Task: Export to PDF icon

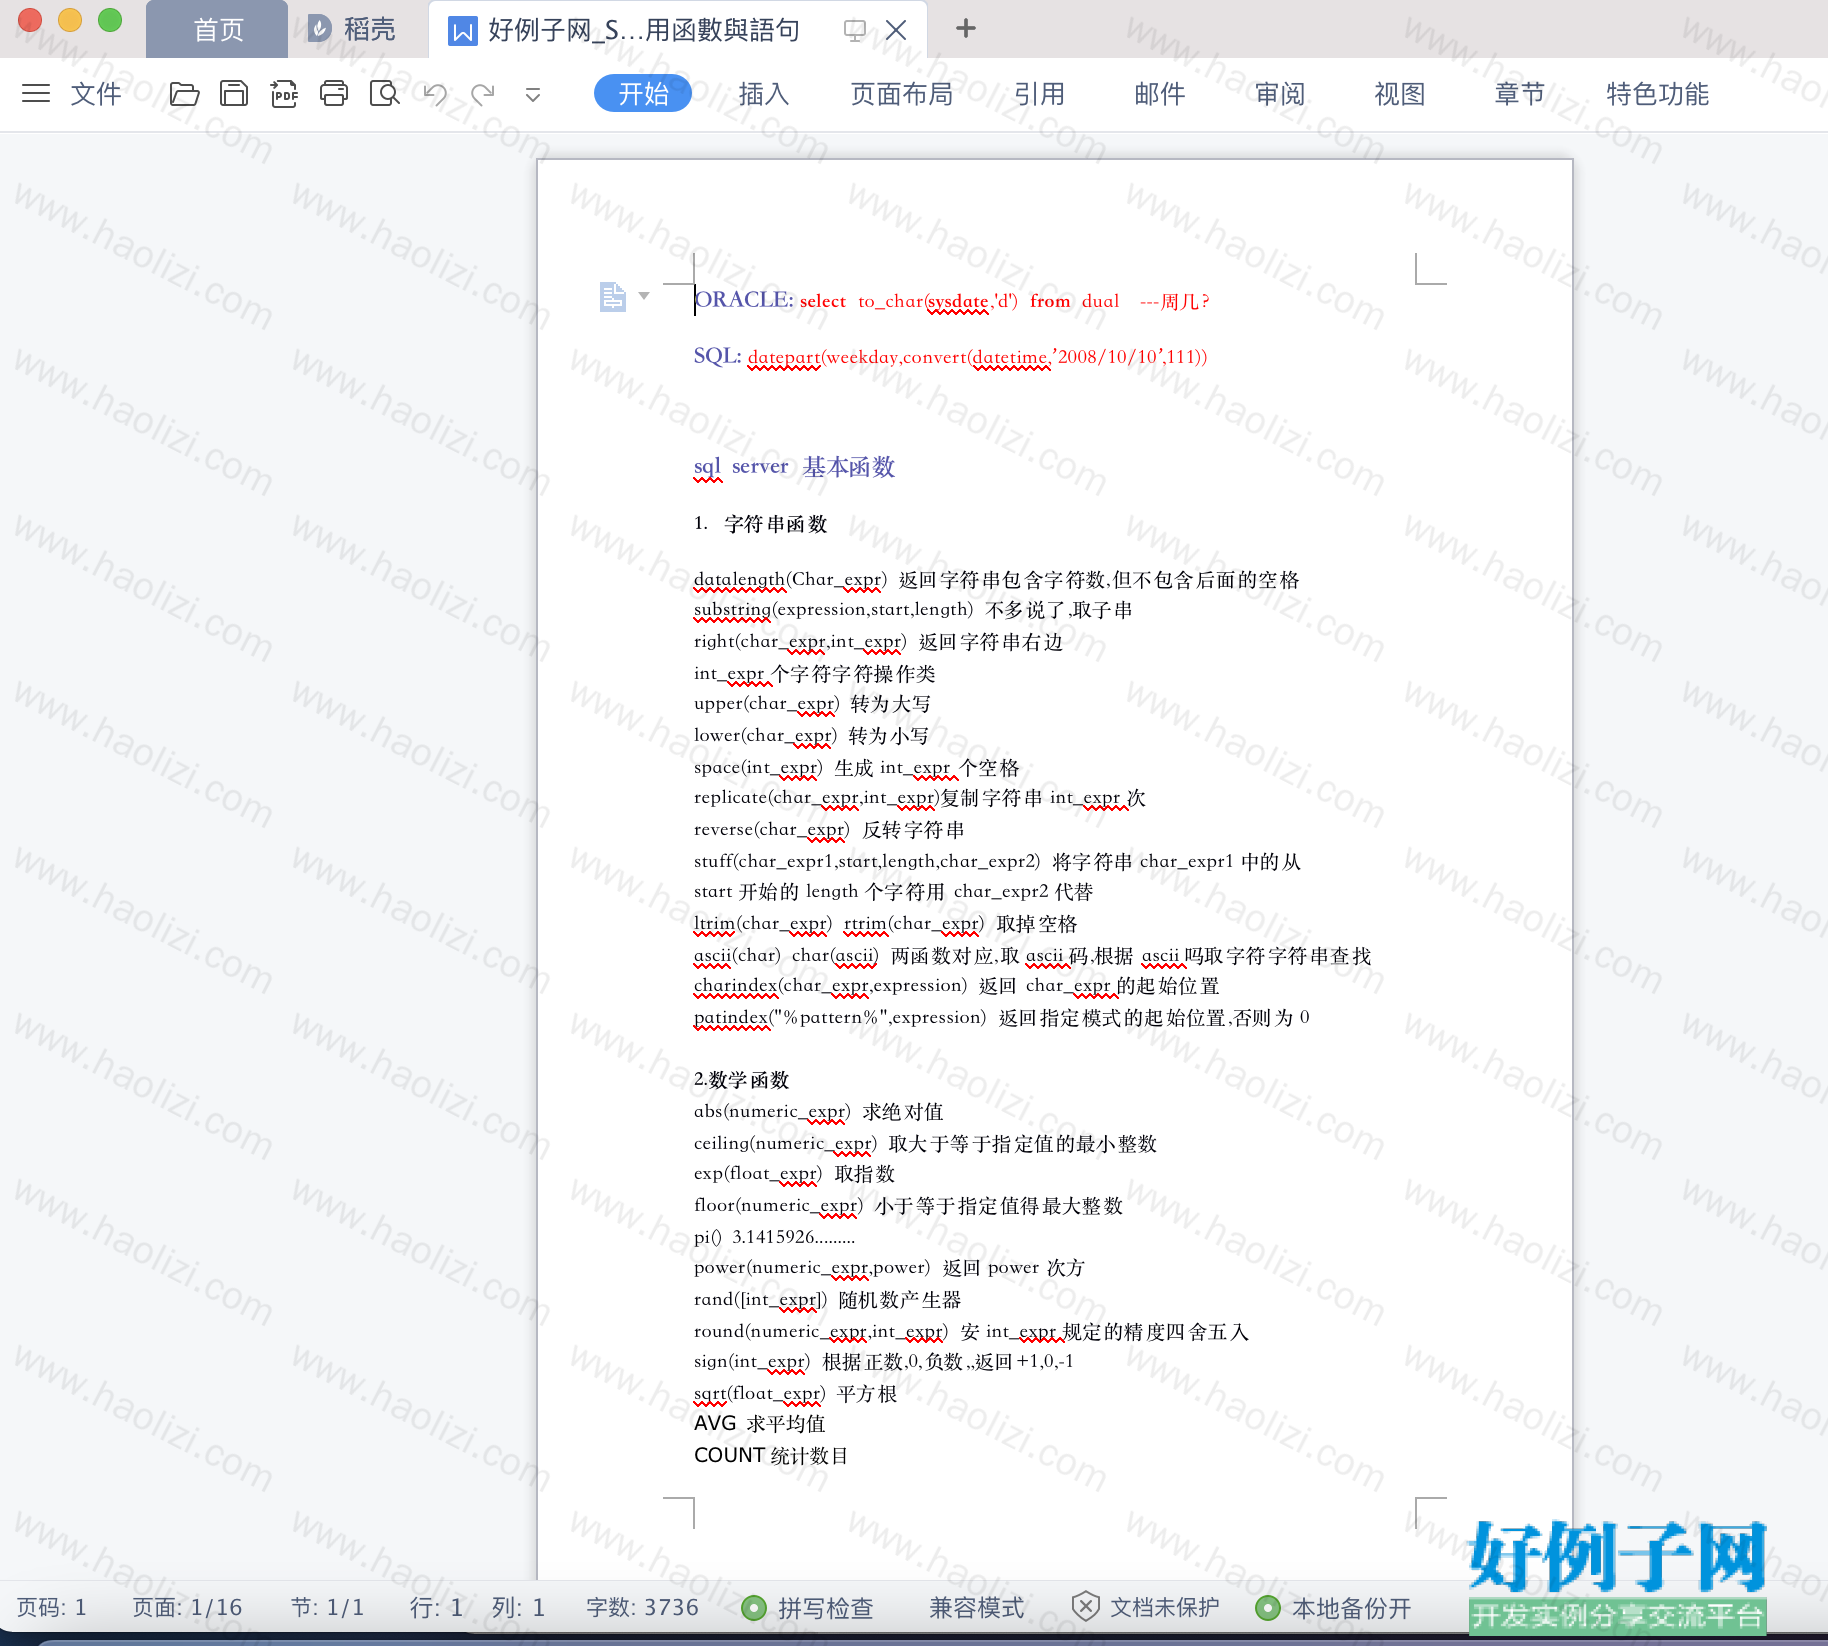Action: pyautogui.click(x=284, y=94)
